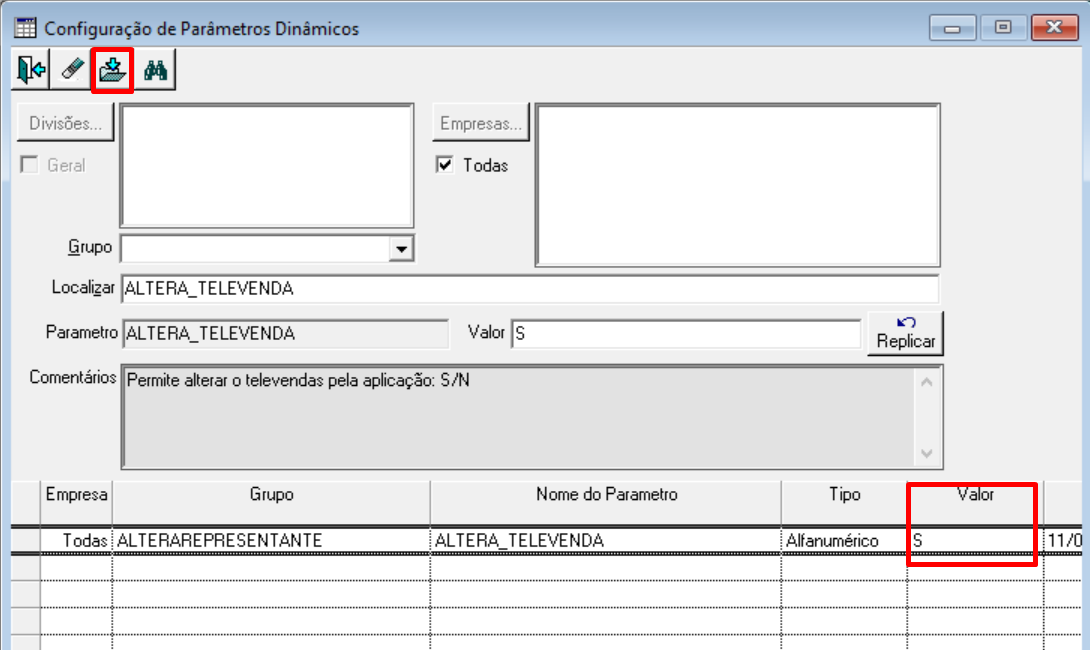1090x650 pixels.
Task: Select the ALTERA_TELEVENDA grid cell
Action: pyautogui.click(x=606, y=540)
